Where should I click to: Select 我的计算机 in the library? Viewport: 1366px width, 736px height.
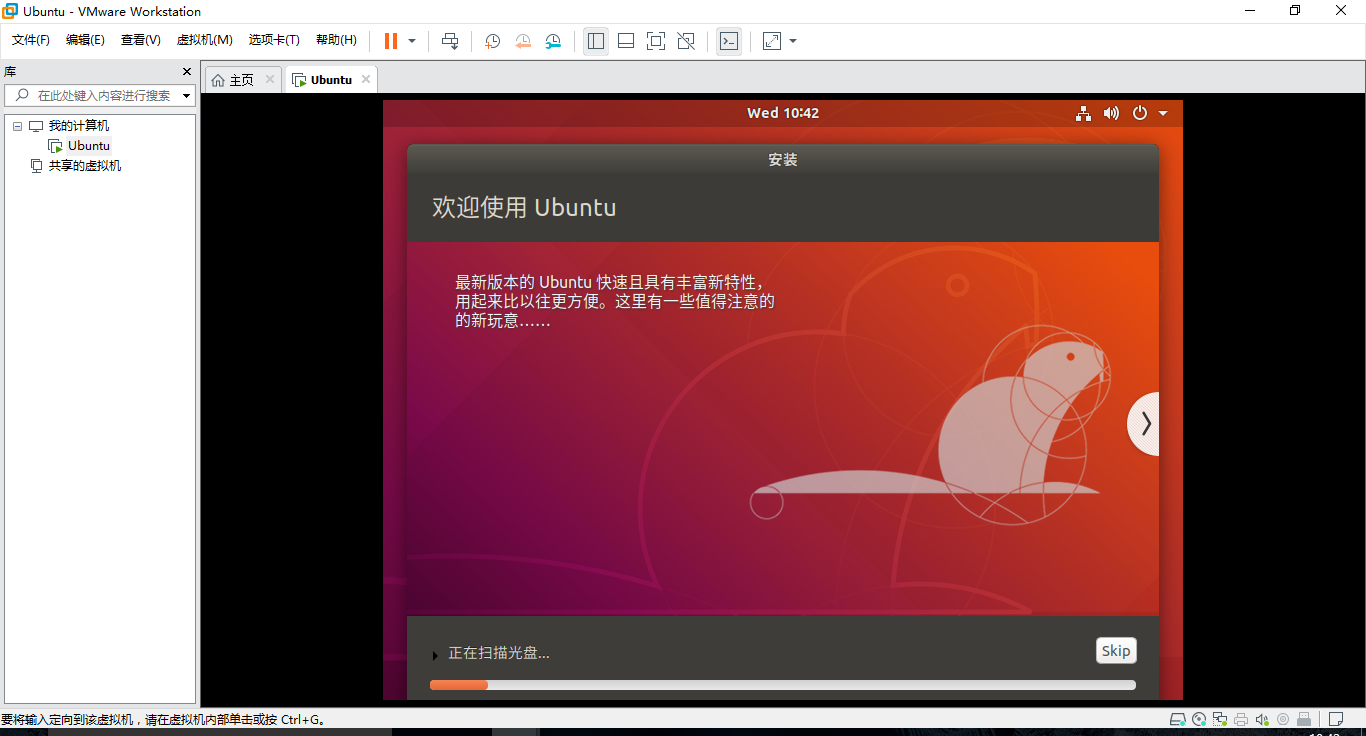point(79,126)
